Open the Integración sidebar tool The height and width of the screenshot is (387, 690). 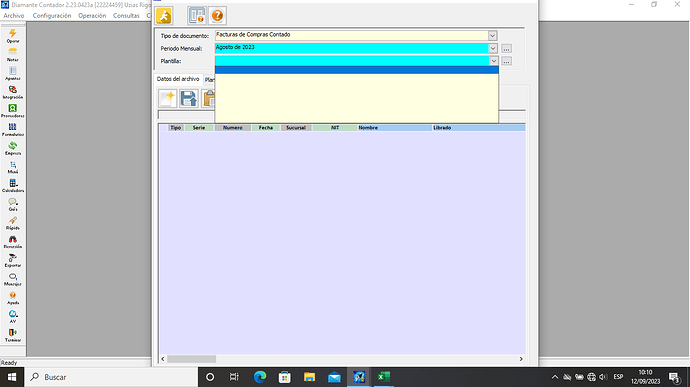pos(13,92)
